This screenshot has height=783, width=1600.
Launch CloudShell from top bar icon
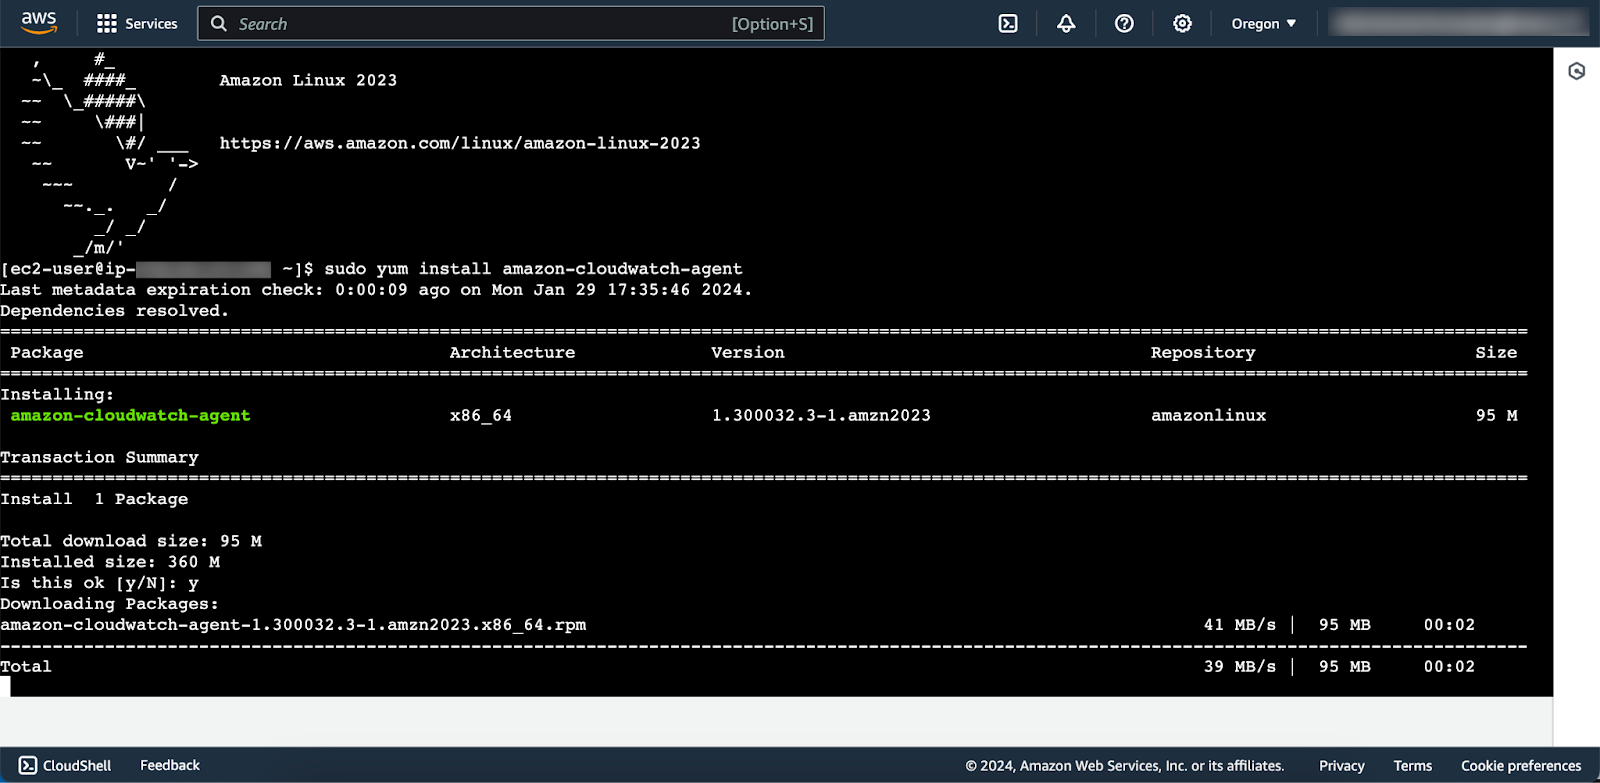[1008, 23]
